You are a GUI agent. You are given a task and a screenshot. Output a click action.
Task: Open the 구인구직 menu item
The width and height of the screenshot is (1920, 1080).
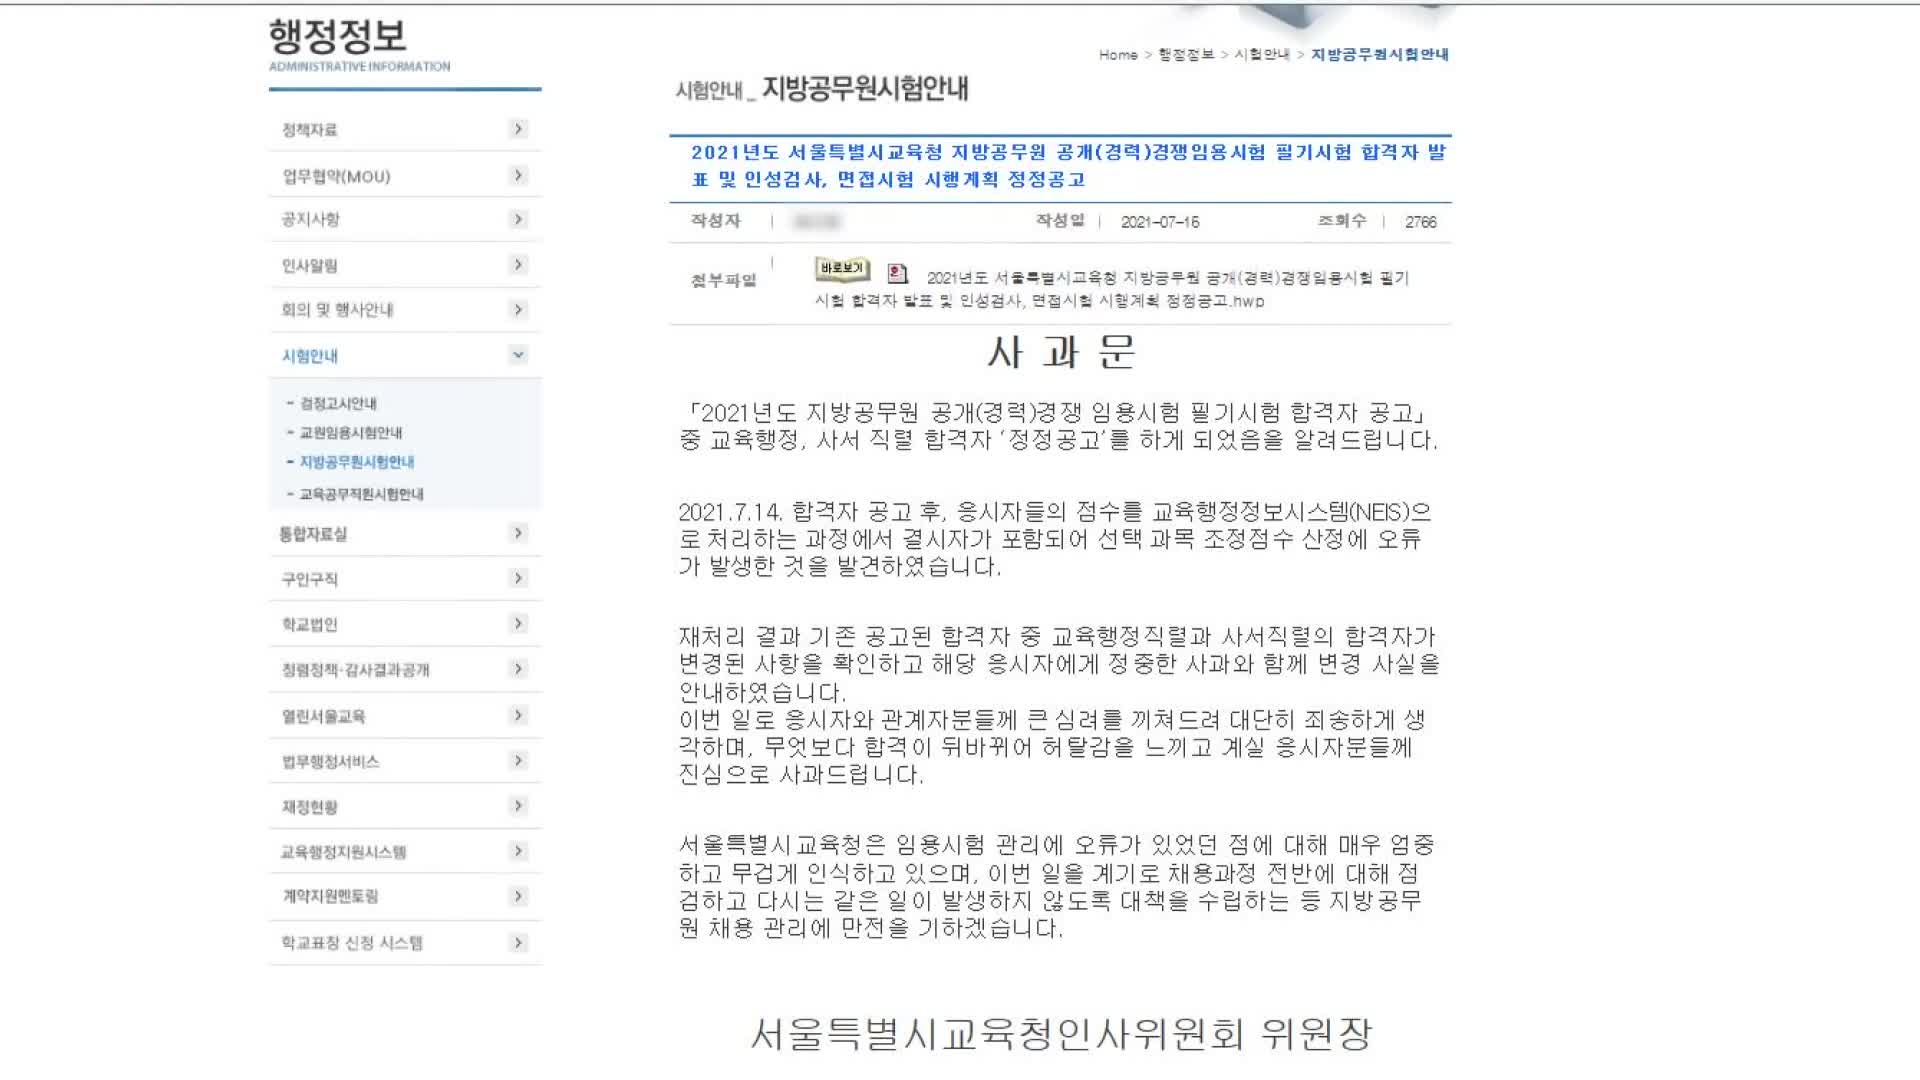click(309, 579)
